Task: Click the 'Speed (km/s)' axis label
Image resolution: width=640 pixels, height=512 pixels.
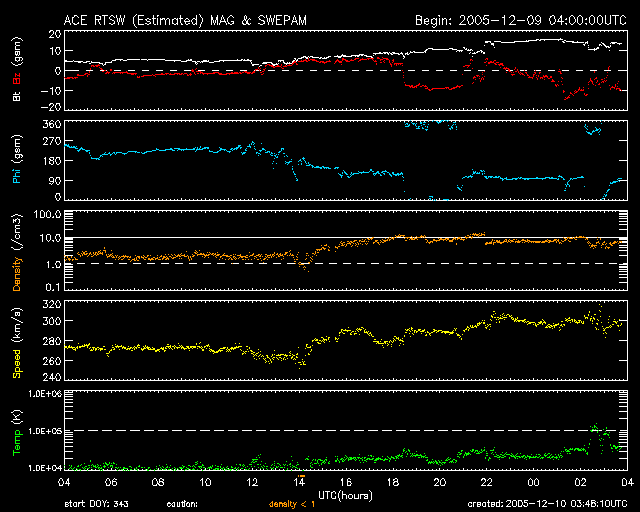Action: click(x=17, y=343)
